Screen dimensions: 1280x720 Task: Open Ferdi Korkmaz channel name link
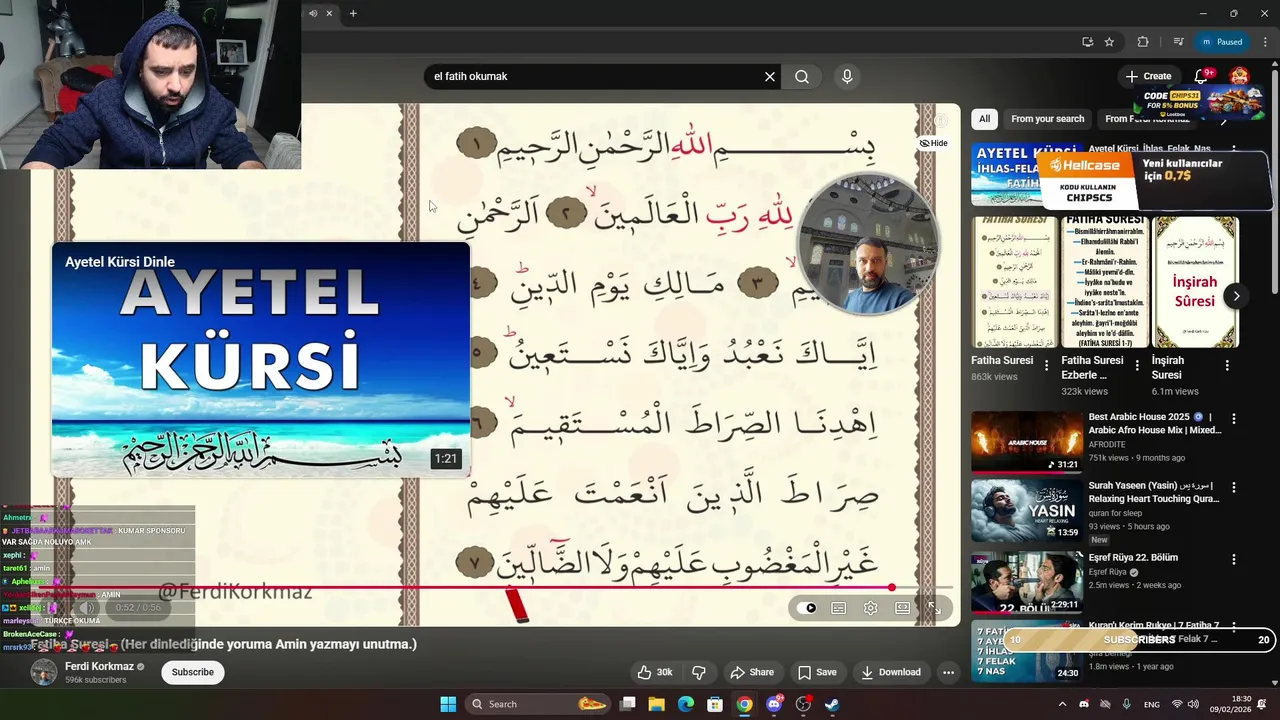click(x=99, y=666)
